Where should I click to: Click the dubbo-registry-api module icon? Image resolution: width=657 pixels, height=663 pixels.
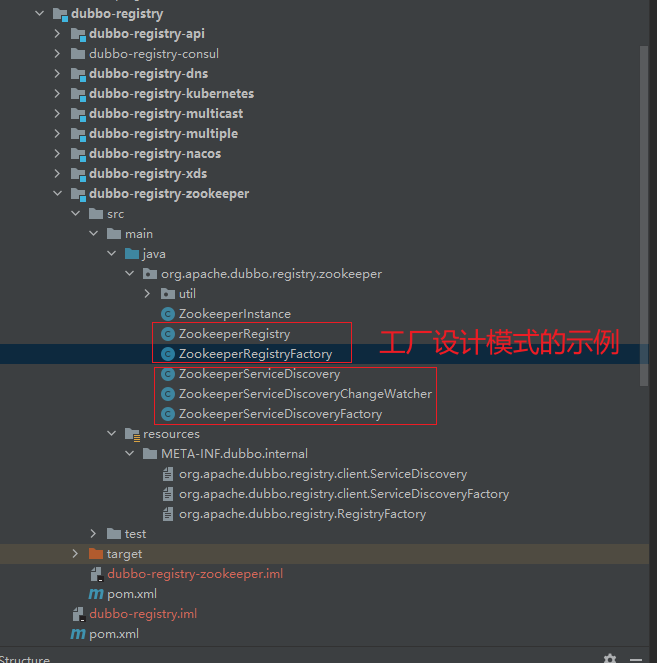[x=78, y=34]
